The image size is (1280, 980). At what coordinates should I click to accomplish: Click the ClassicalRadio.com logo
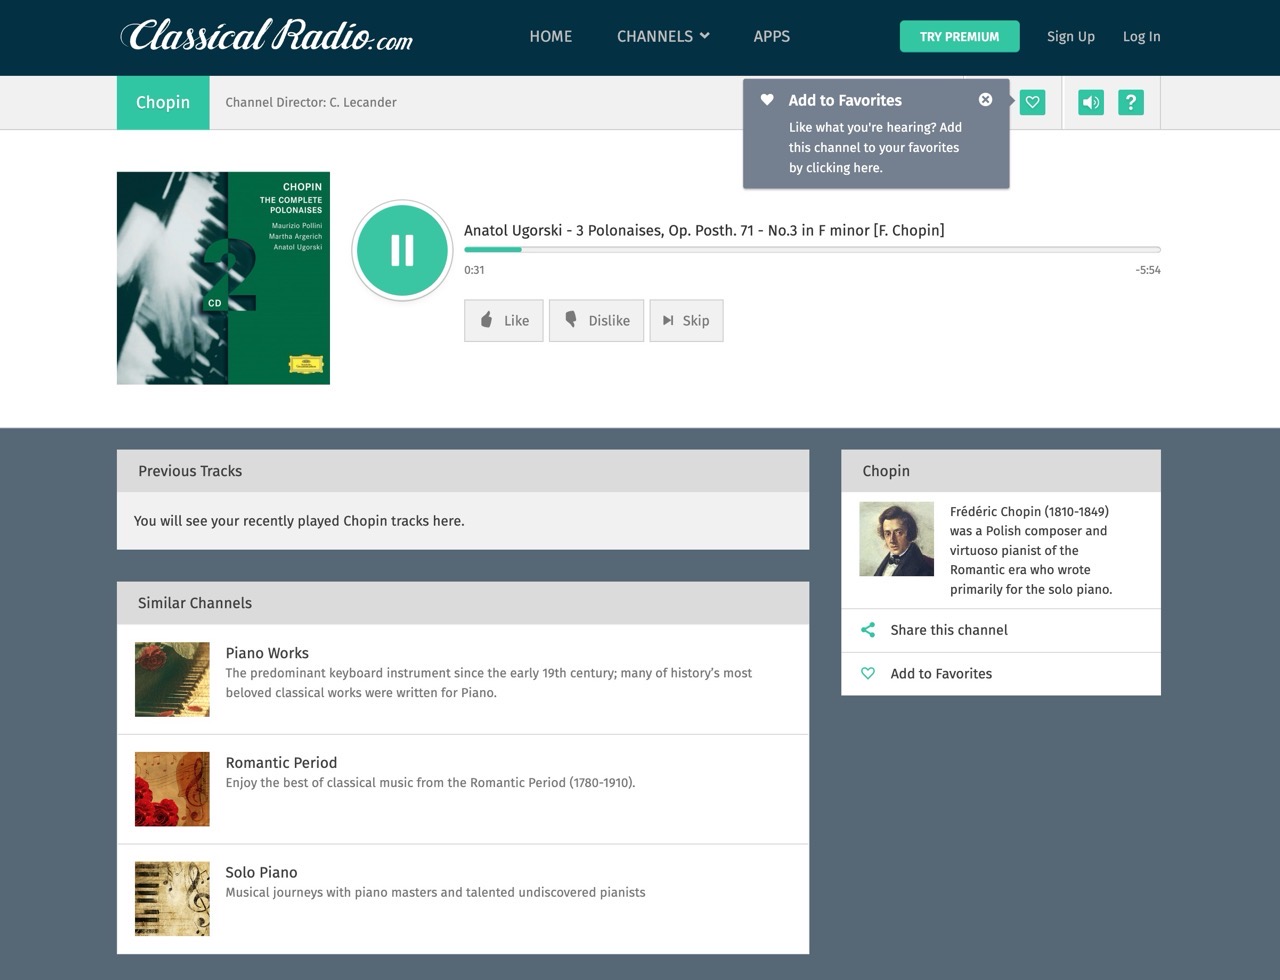pyautogui.click(x=266, y=36)
